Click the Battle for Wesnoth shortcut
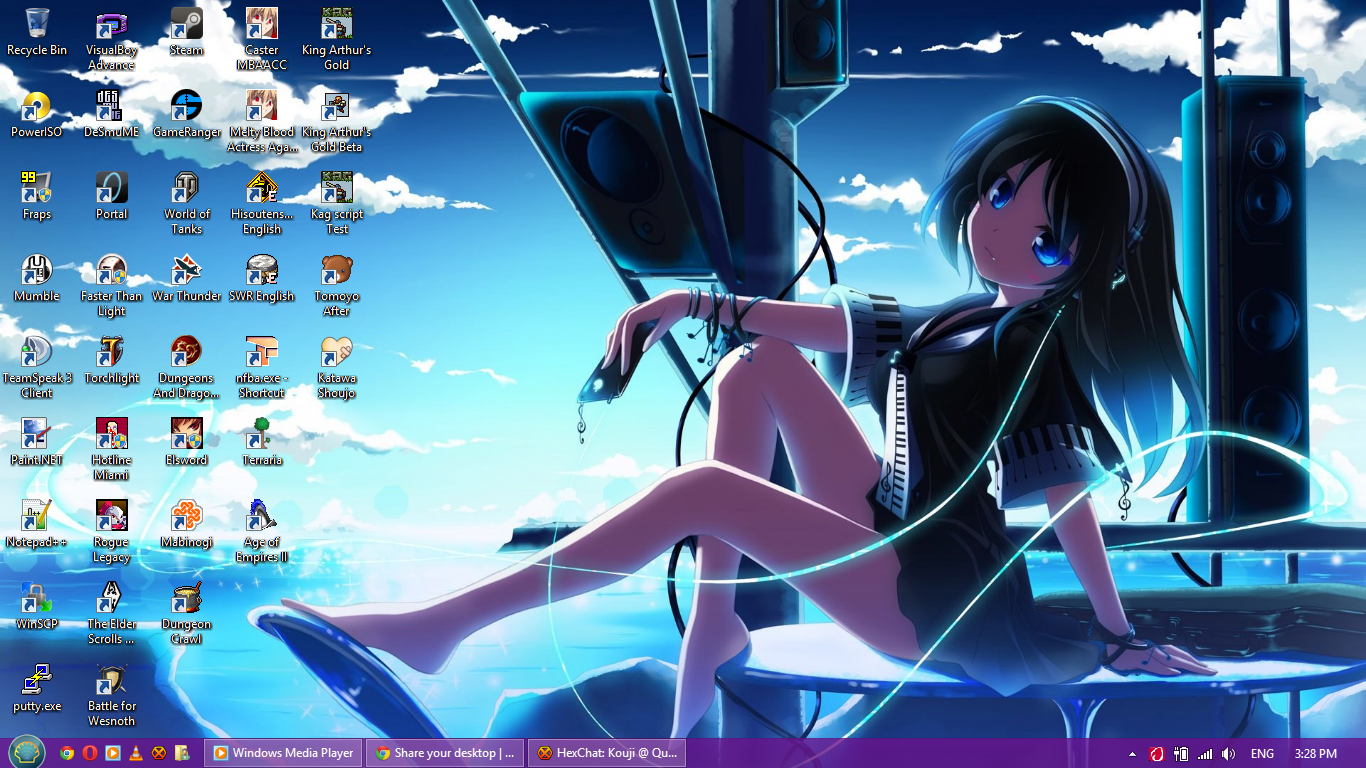The image size is (1366, 768). click(x=111, y=694)
